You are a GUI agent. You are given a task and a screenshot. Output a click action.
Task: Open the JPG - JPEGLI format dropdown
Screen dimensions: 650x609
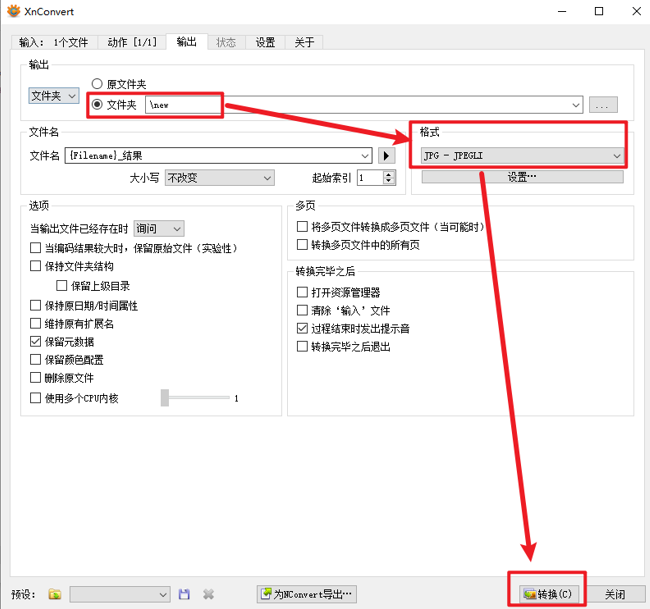coord(522,155)
